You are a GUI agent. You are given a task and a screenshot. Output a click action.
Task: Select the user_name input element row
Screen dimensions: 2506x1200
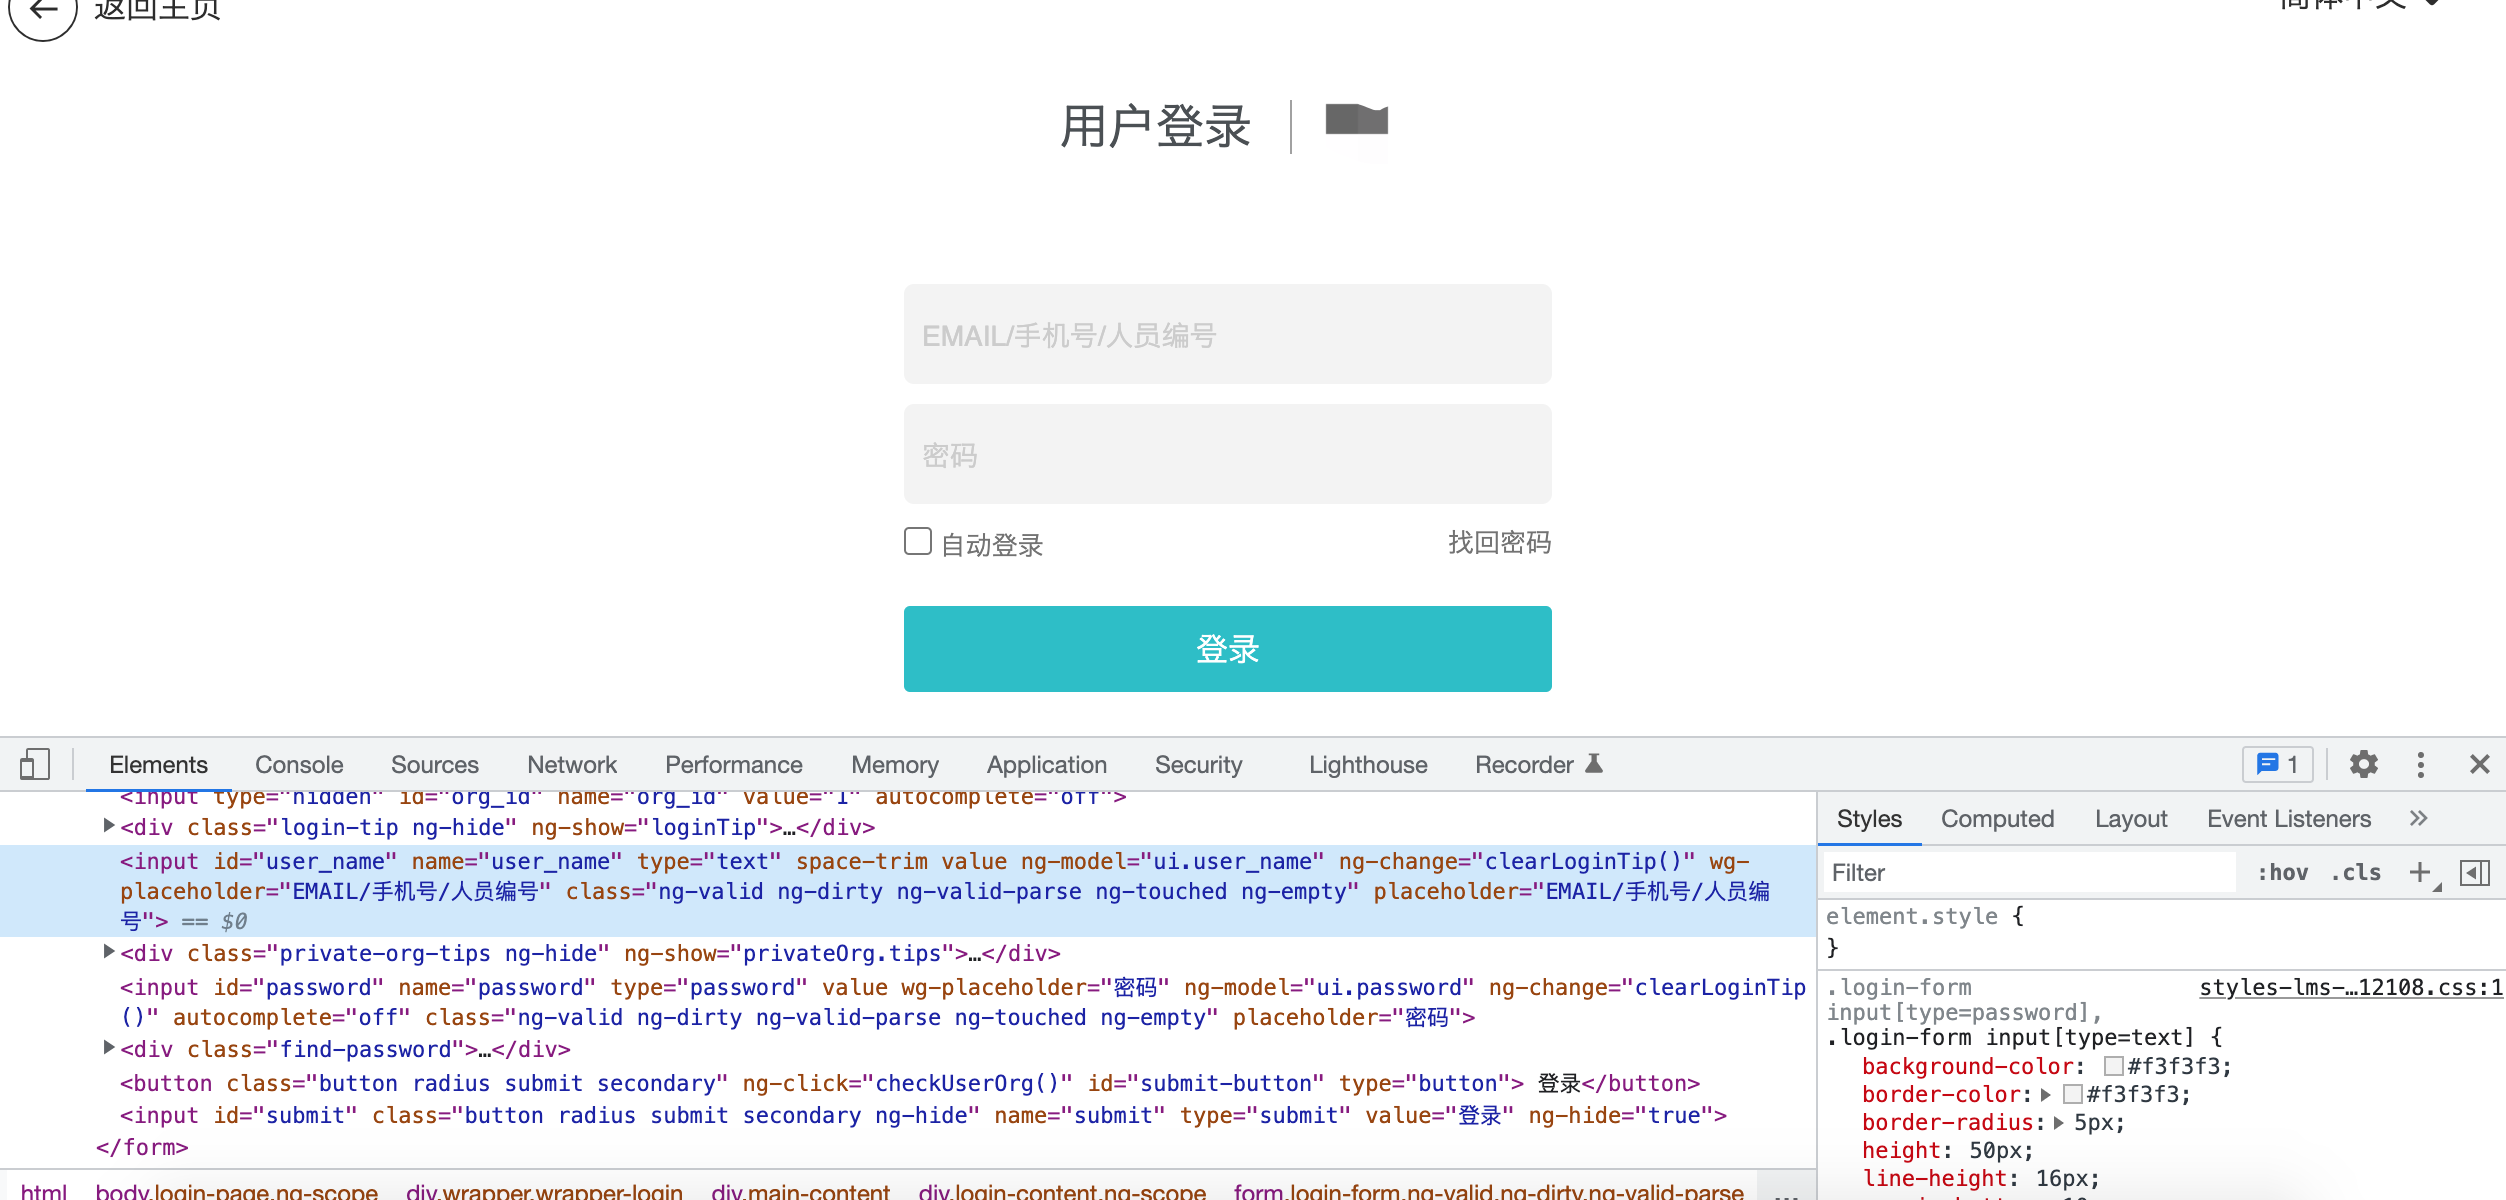908,891
